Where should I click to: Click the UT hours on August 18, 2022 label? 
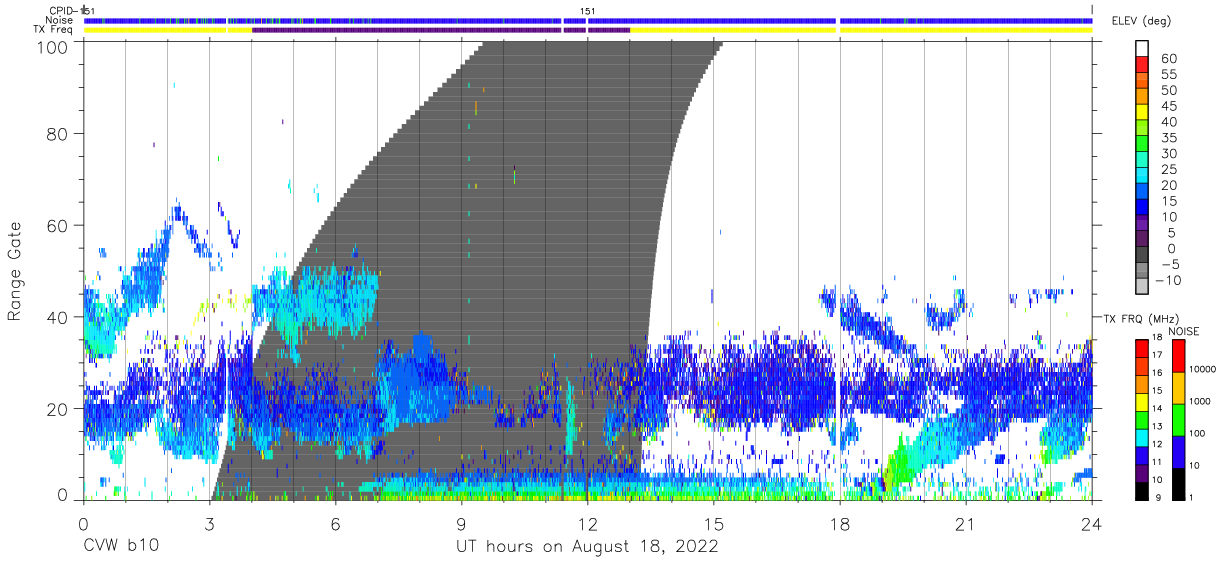pyautogui.click(x=587, y=547)
